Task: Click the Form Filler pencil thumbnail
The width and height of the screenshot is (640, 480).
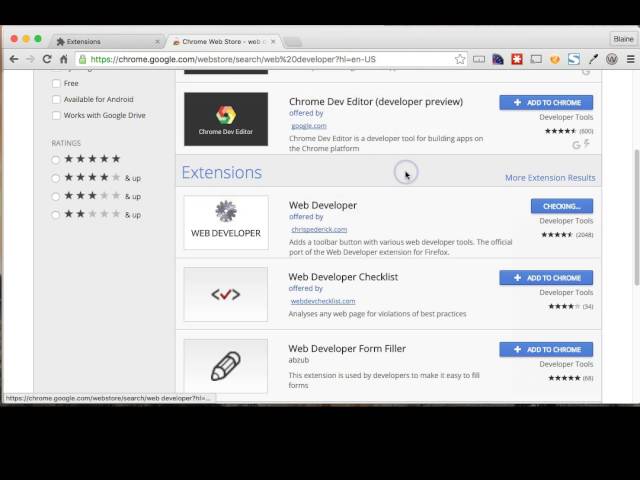Action: (x=226, y=366)
